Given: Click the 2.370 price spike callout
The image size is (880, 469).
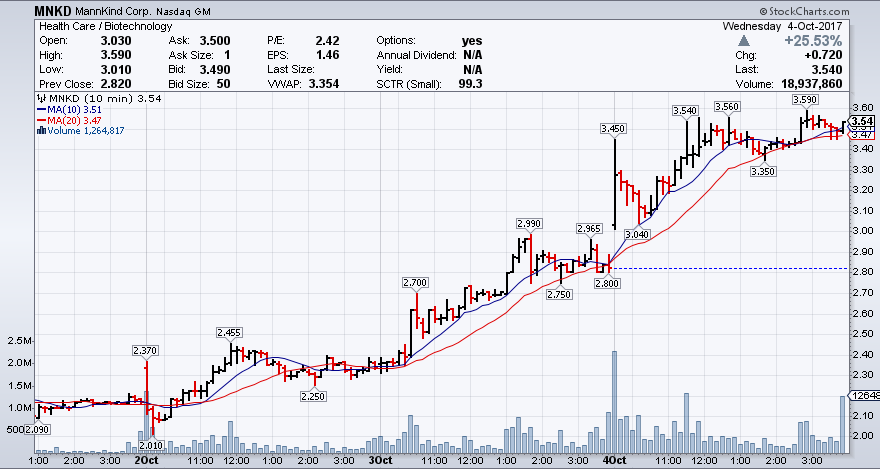Looking at the screenshot, I should click(x=145, y=350).
